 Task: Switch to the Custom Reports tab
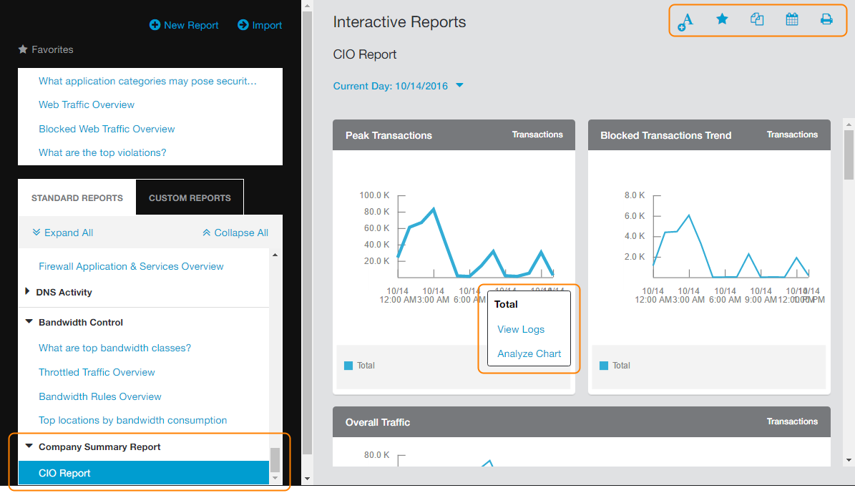[189, 198]
